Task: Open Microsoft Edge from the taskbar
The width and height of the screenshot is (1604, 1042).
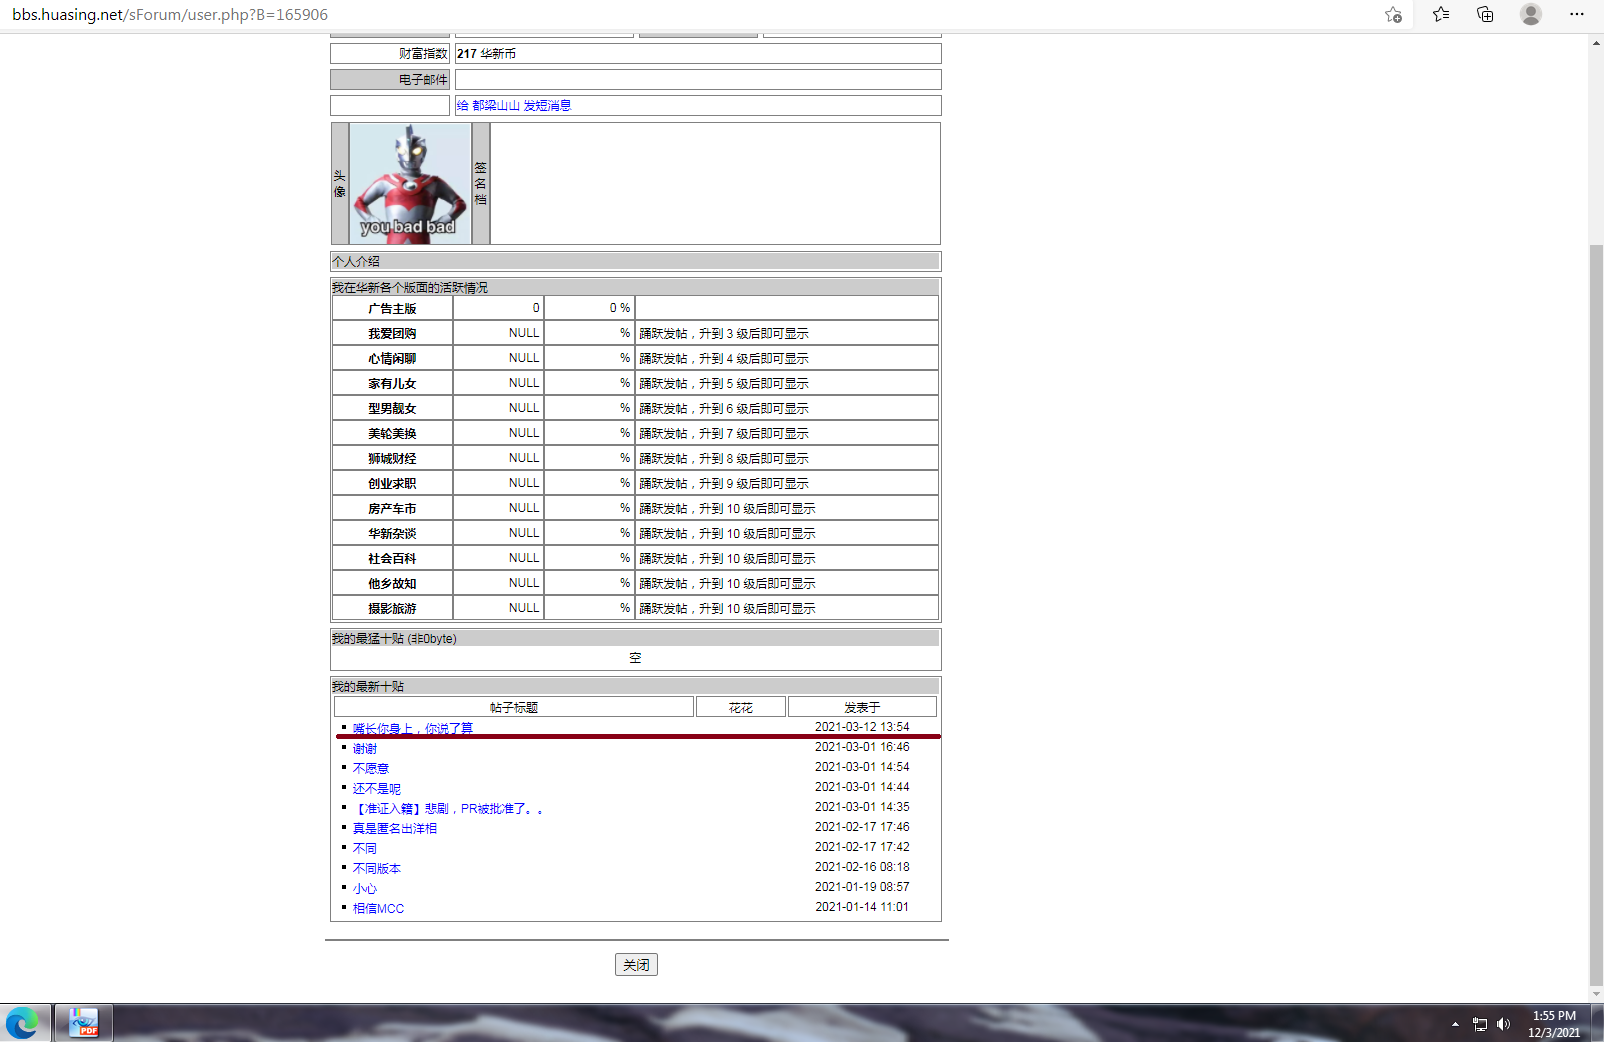Action: point(22,1023)
